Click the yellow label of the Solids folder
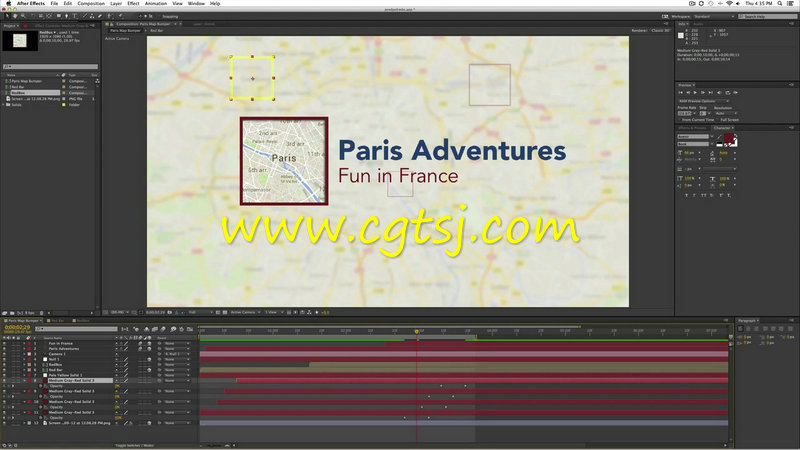This screenshot has width=800, height=450. click(64, 105)
